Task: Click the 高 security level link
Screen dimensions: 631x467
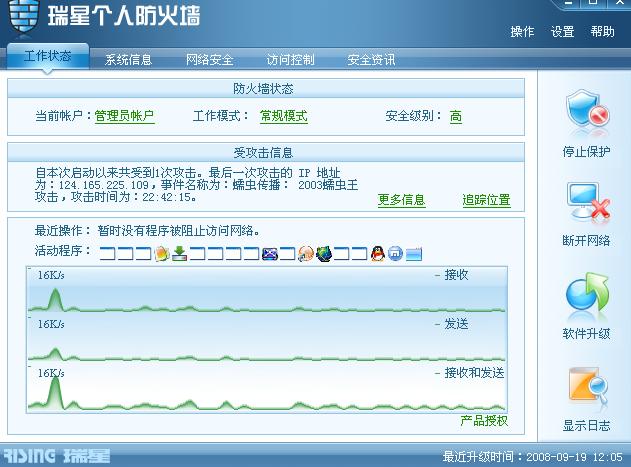Action: tap(456, 116)
